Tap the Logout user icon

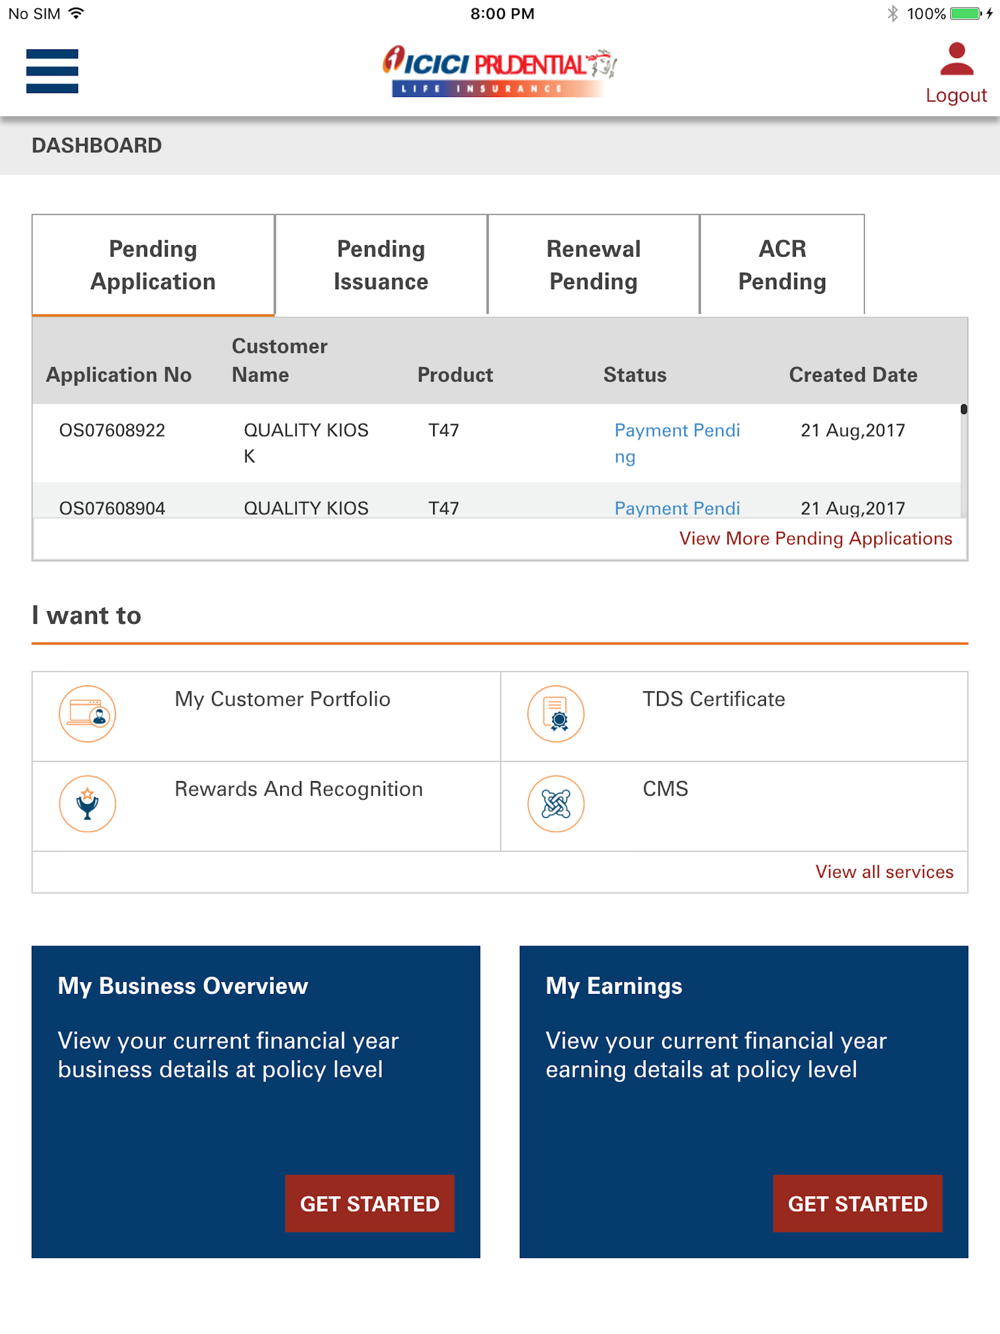coord(957,59)
